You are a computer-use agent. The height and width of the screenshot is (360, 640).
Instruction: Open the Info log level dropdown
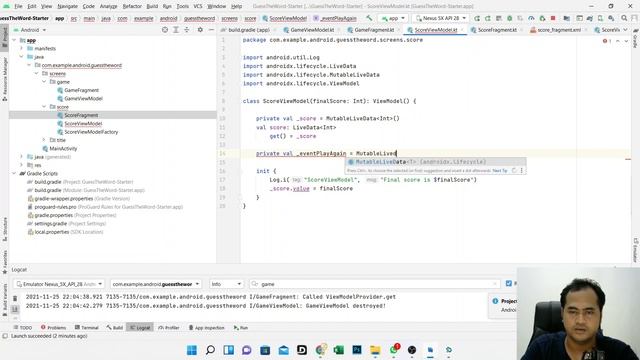[x=226, y=284]
